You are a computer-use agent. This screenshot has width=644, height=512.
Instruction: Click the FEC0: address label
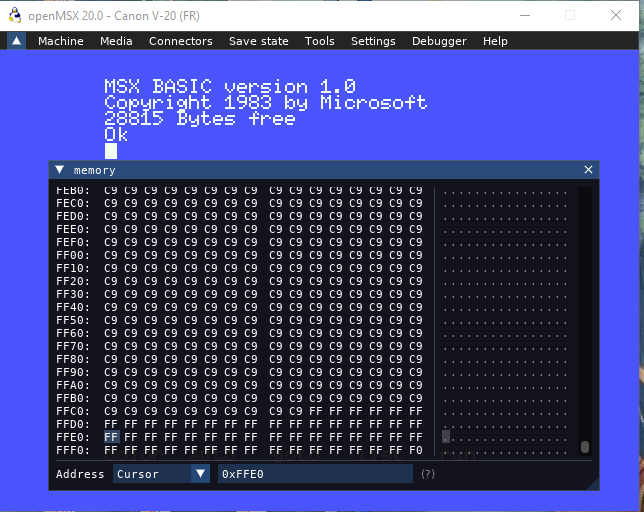pos(73,203)
